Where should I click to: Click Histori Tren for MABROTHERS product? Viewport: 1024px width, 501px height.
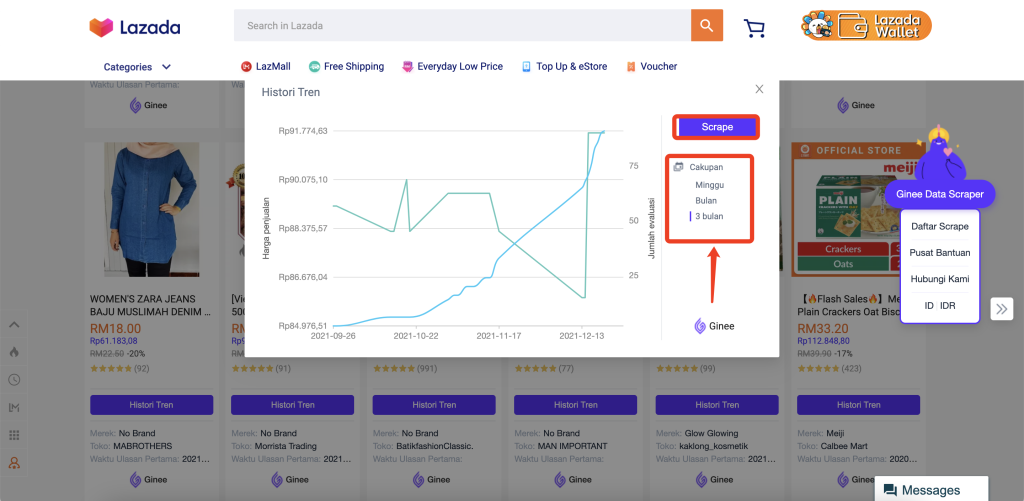(152, 405)
